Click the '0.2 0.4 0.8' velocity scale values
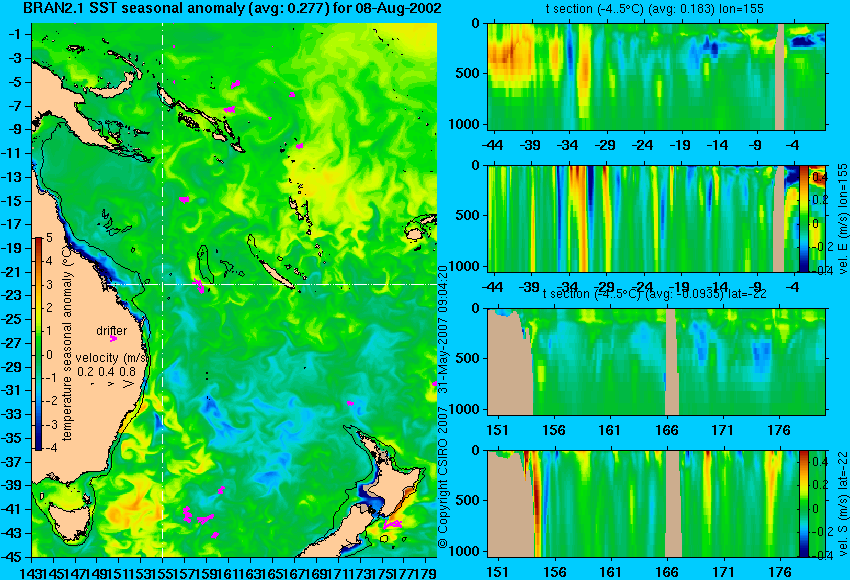 pos(107,372)
